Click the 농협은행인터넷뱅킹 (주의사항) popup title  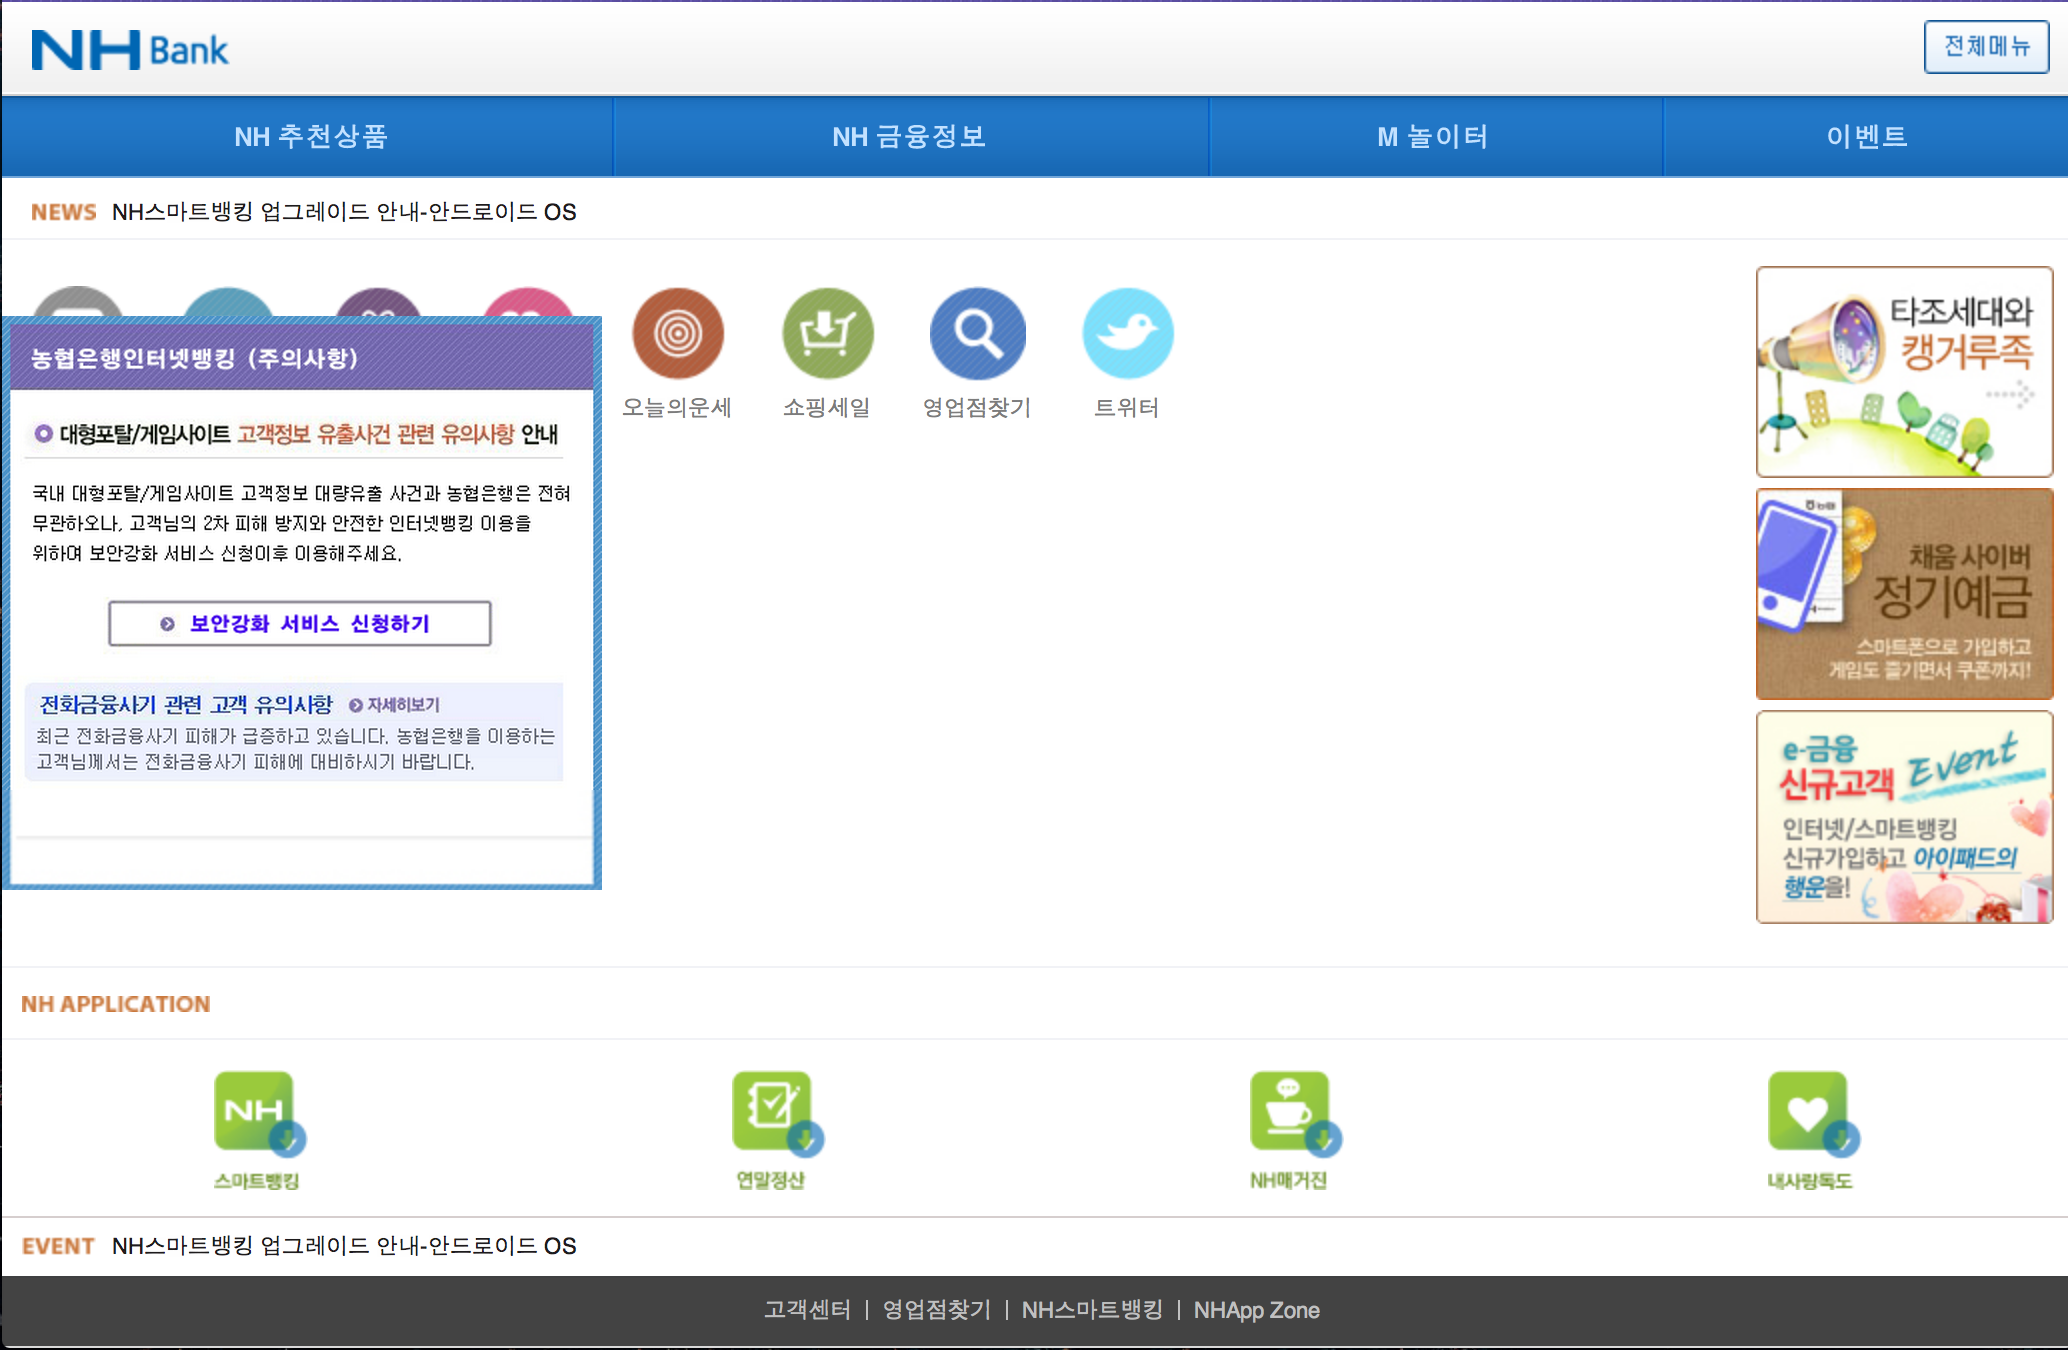194,358
